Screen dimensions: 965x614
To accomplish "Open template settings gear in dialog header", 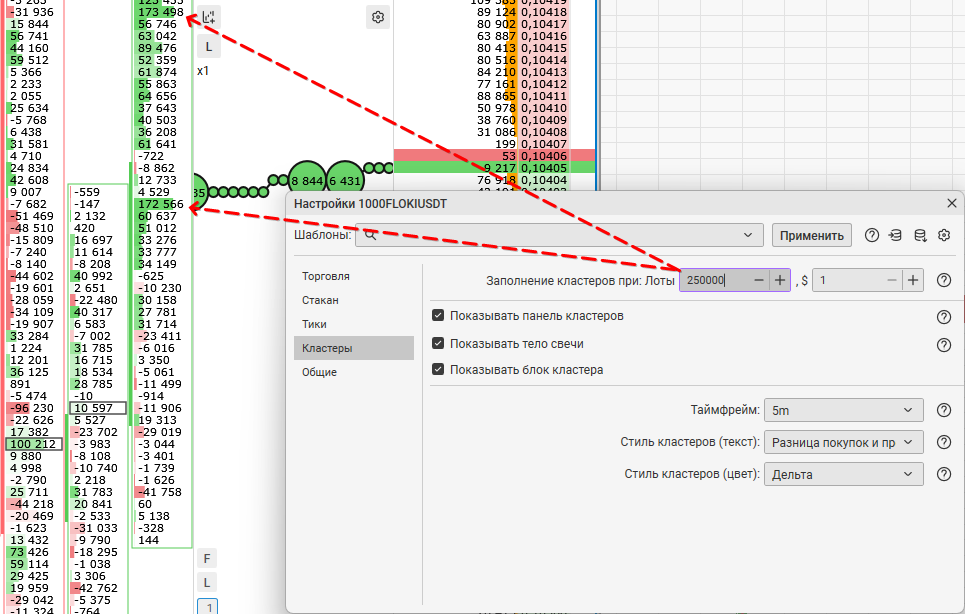I will point(943,235).
